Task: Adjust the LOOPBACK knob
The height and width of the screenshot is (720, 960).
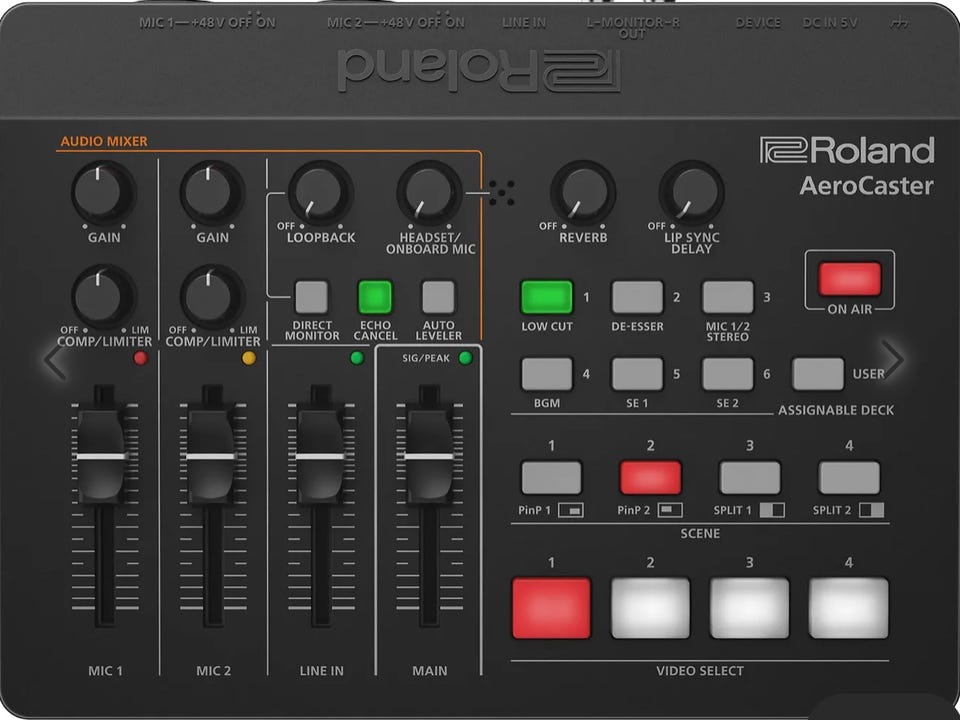Action: tap(319, 193)
